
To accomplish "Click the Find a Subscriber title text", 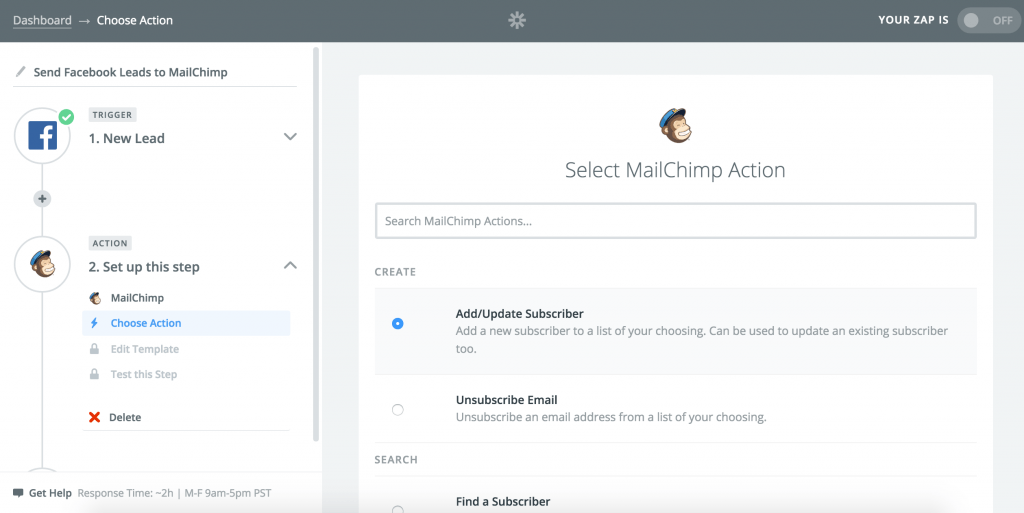I will click(503, 501).
